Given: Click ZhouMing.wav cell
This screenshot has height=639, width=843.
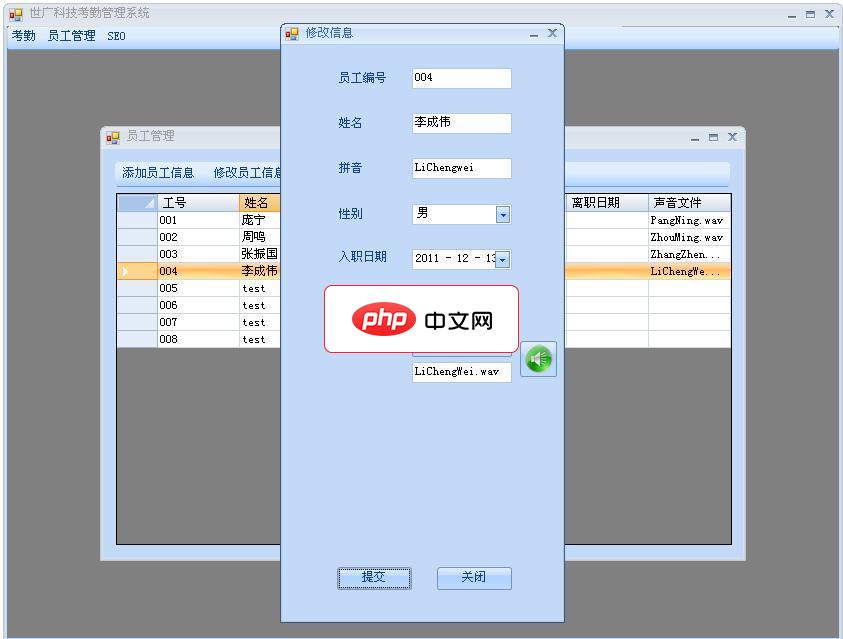Looking at the screenshot, I should point(690,238).
